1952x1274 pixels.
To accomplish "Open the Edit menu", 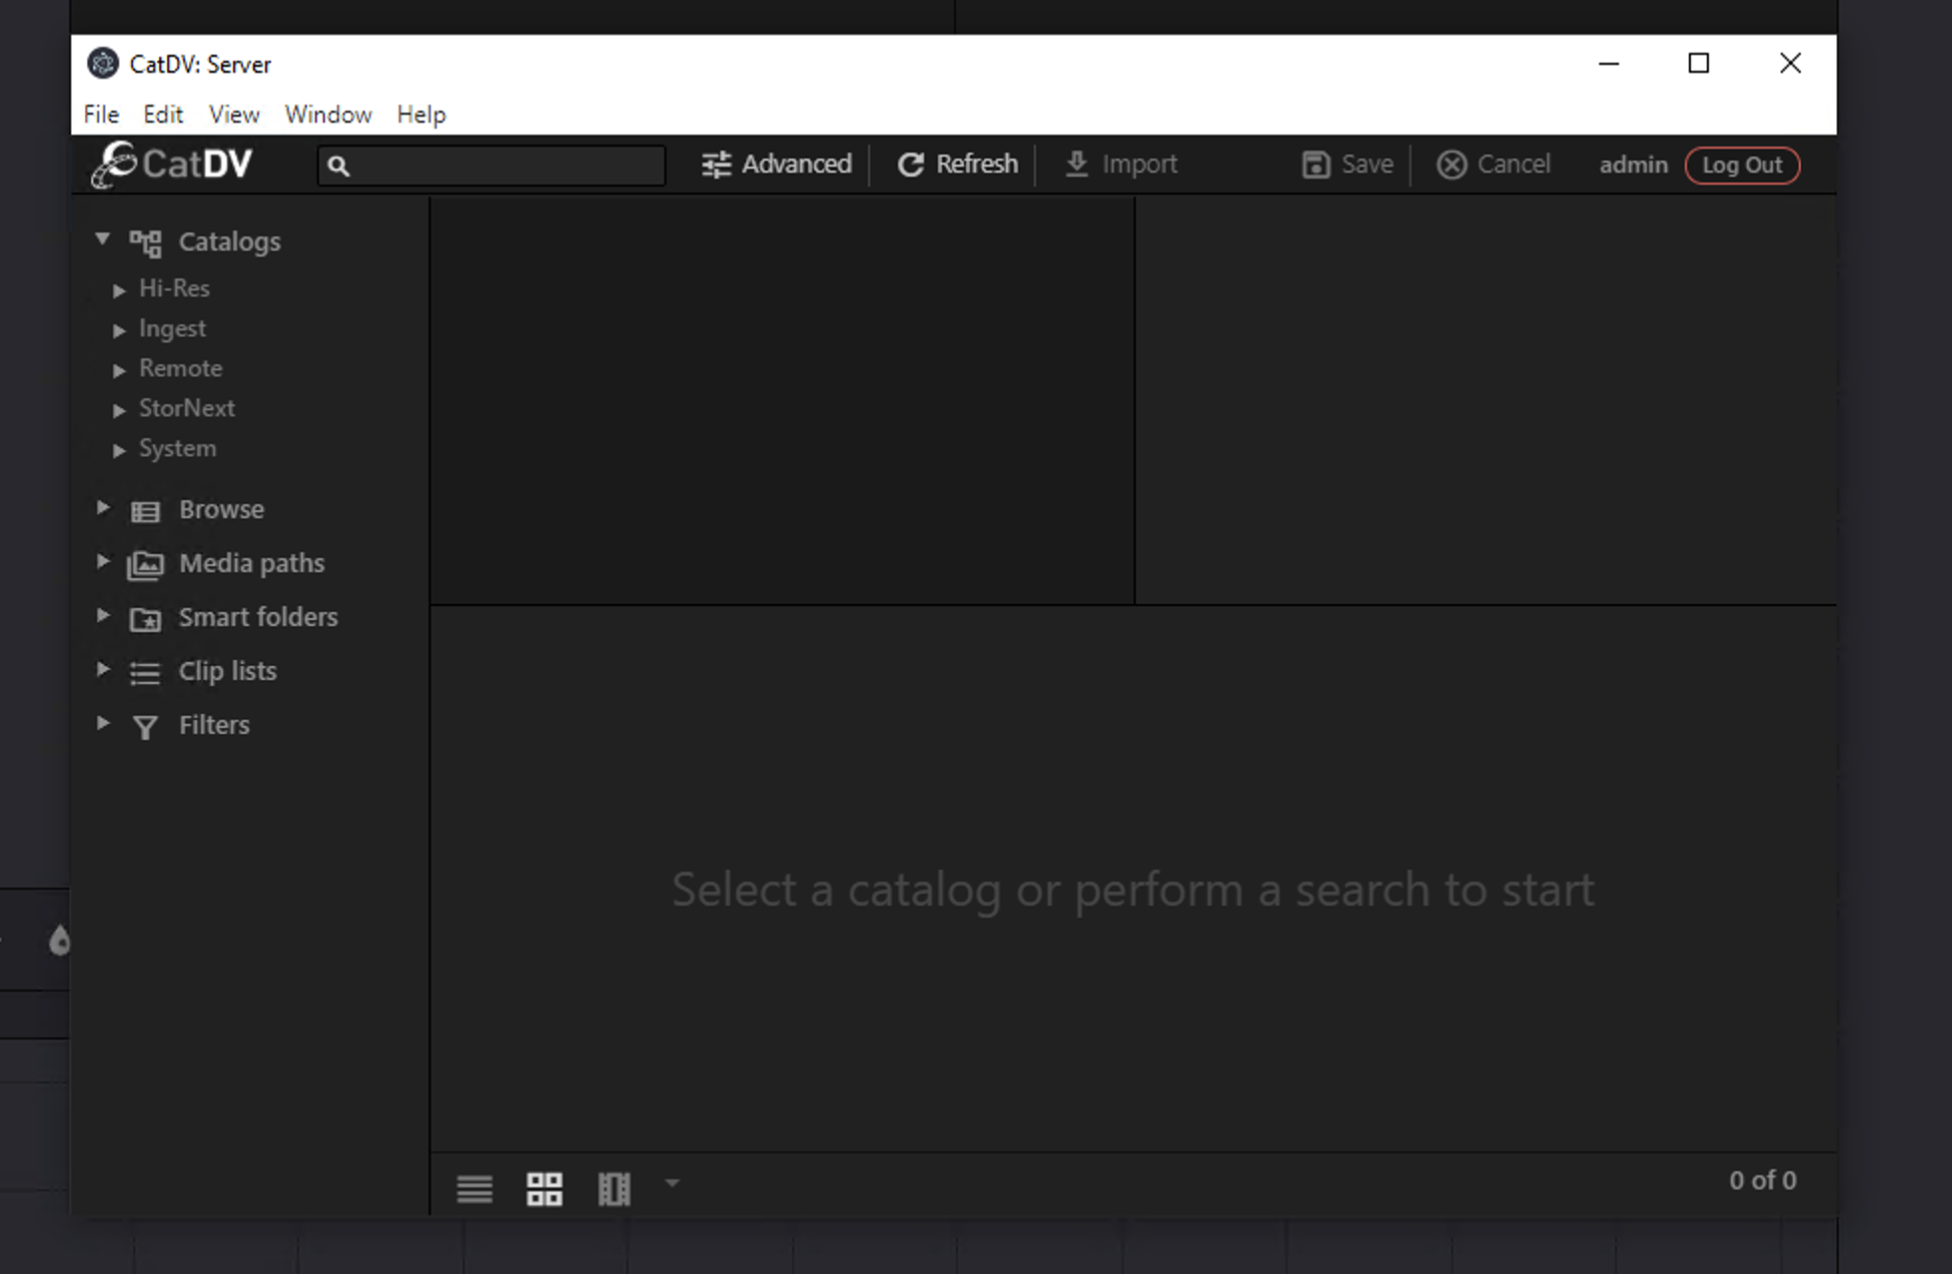I will pyautogui.click(x=163, y=114).
